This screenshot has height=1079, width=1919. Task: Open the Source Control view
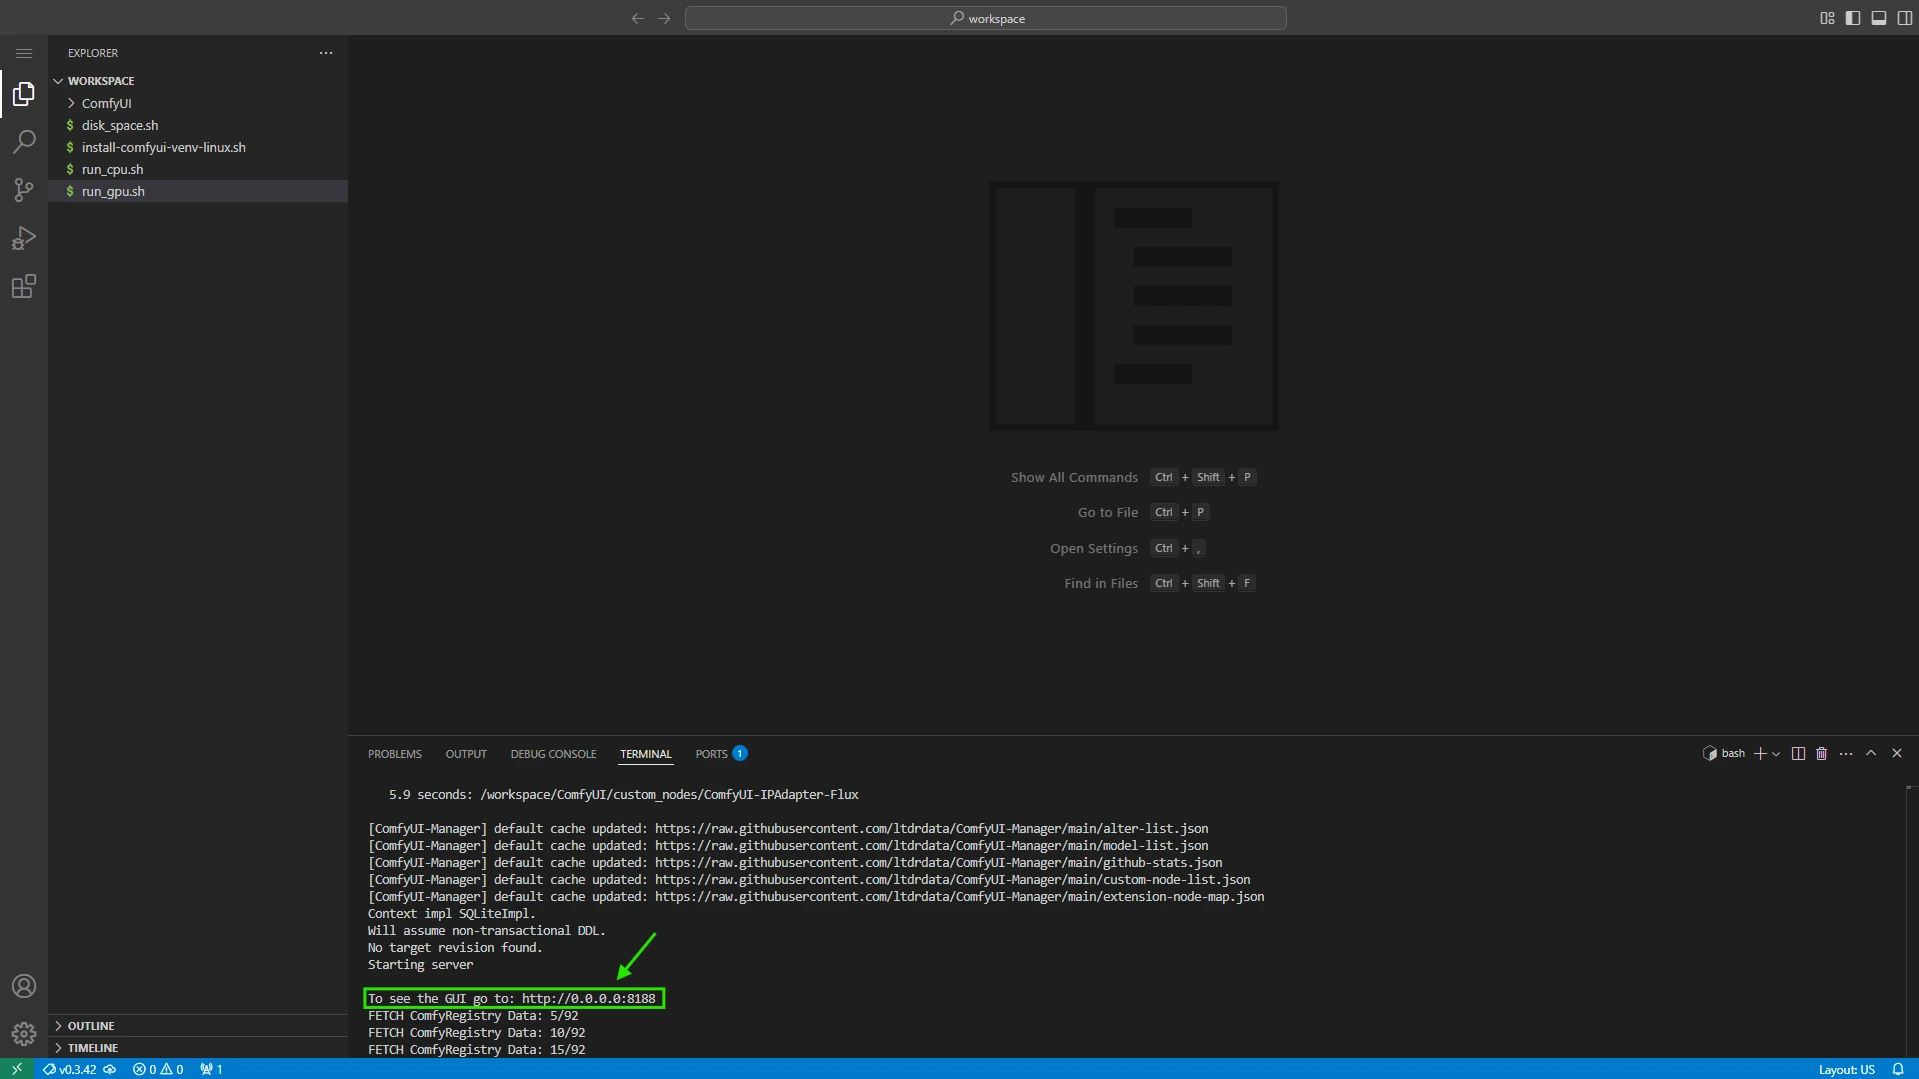pyautogui.click(x=24, y=190)
